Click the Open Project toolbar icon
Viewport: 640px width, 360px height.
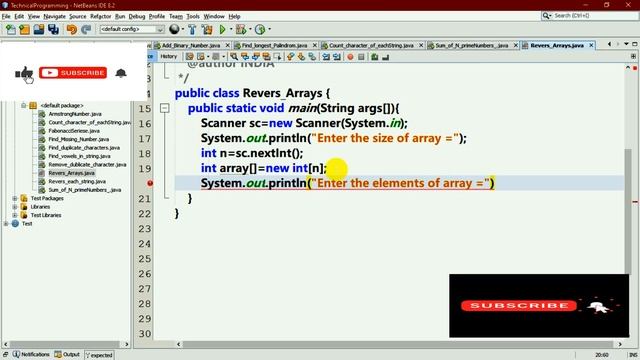click(x=39, y=29)
